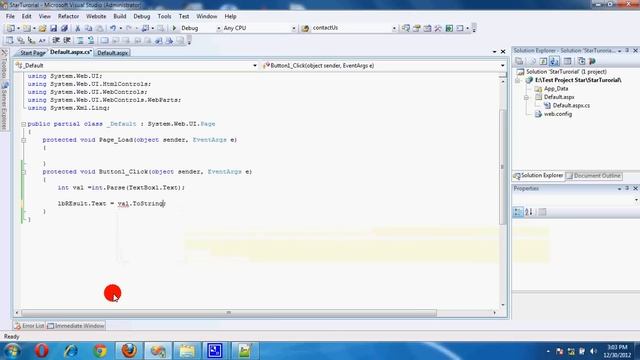Select the Solution Explorer tab
Screen dimensions: 640x360
[x=538, y=176]
